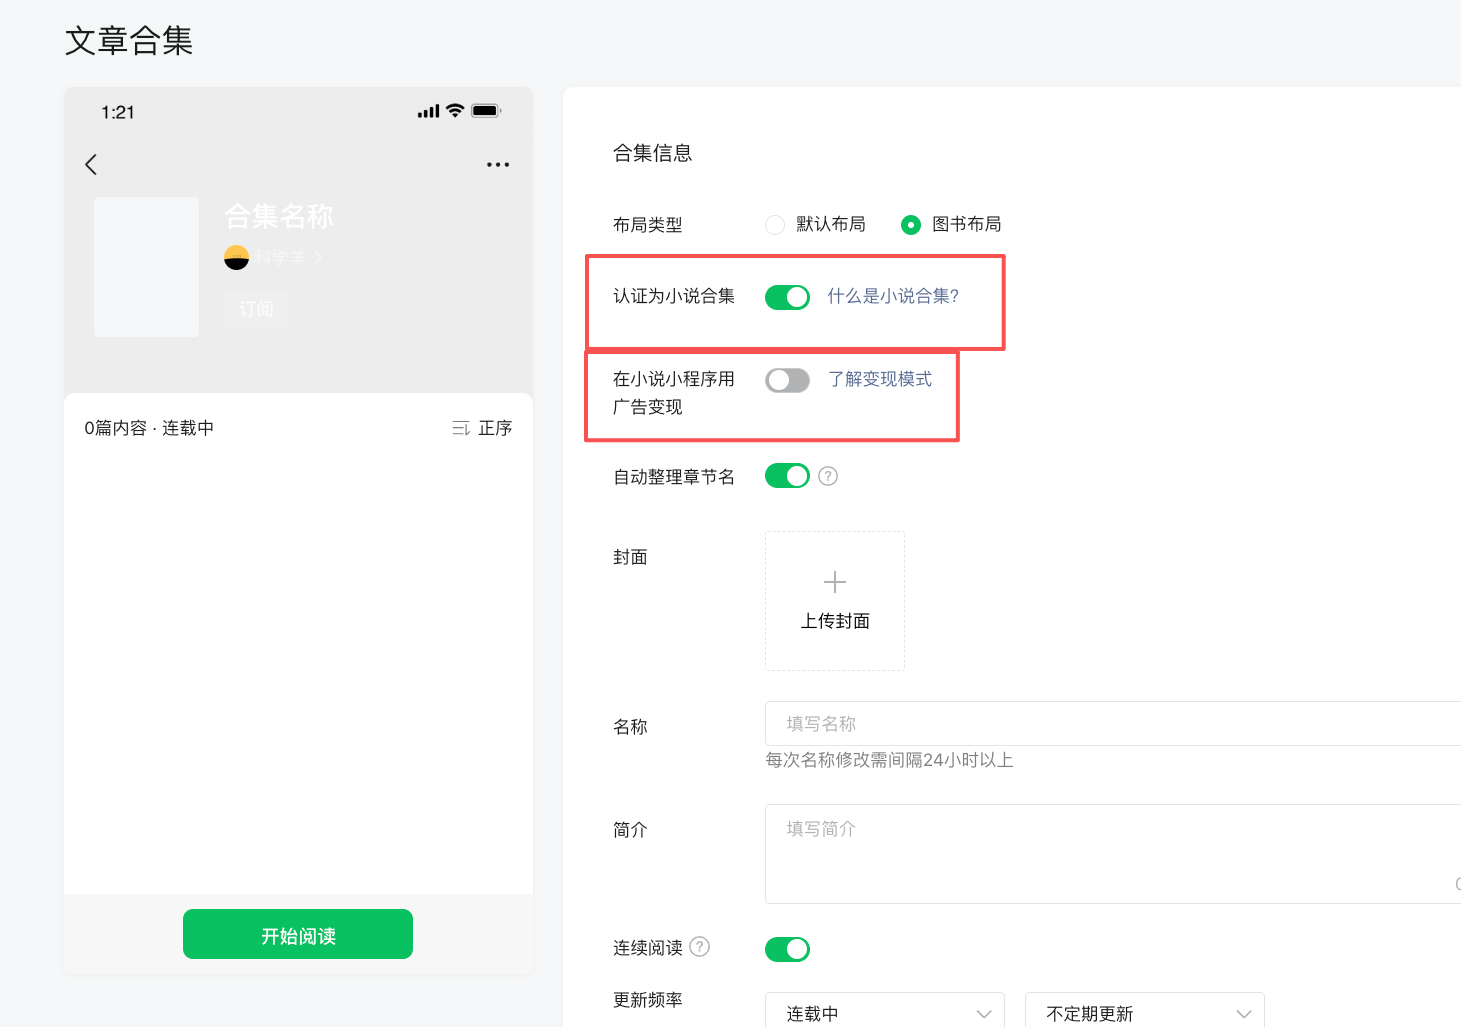Disable the 认证为小说合集 toggle
Image resolution: width=1461 pixels, height=1027 pixels.
pyautogui.click(x=787, y=297)
